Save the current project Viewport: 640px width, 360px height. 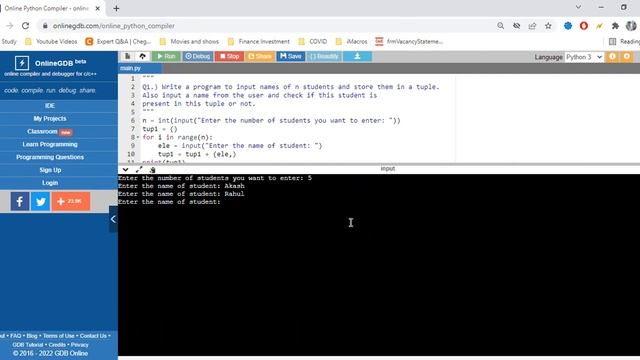point(291,56)
